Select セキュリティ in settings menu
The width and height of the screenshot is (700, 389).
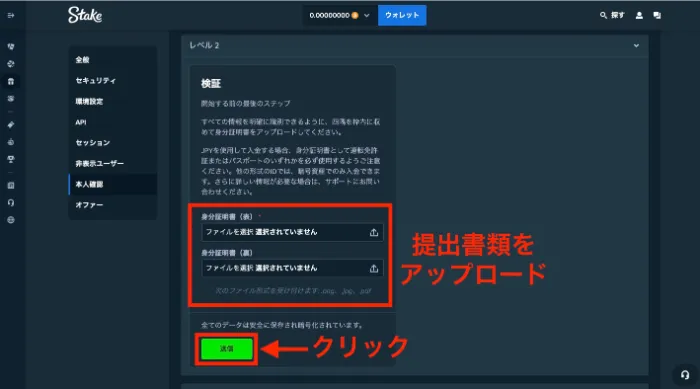(113, 80)
